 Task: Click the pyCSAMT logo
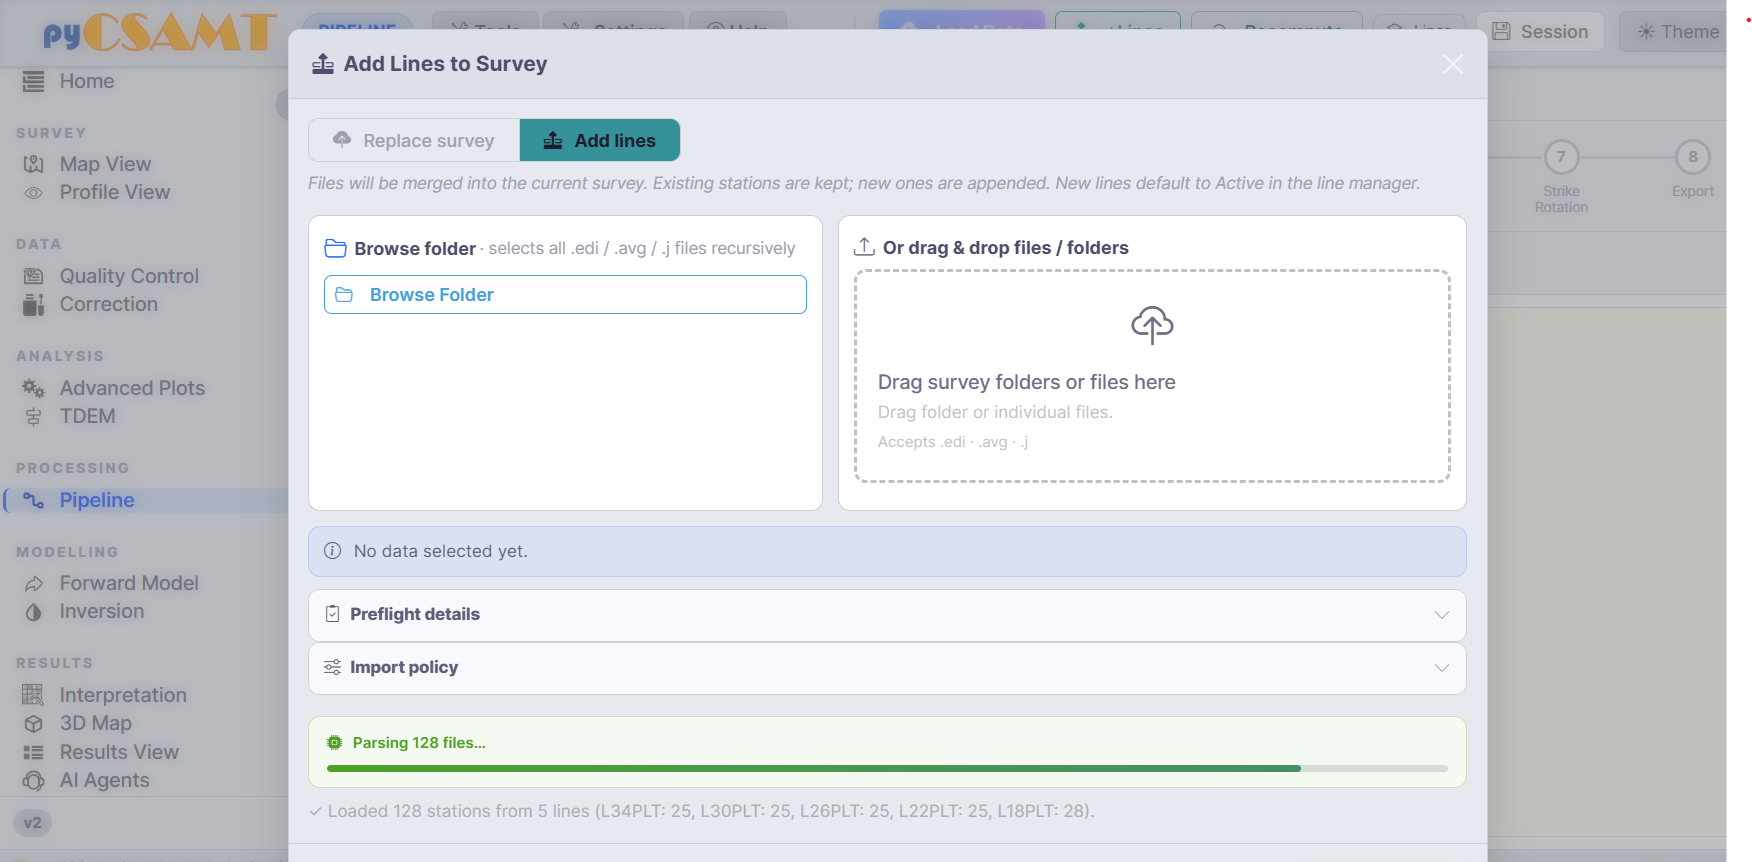tap(159, 32)
